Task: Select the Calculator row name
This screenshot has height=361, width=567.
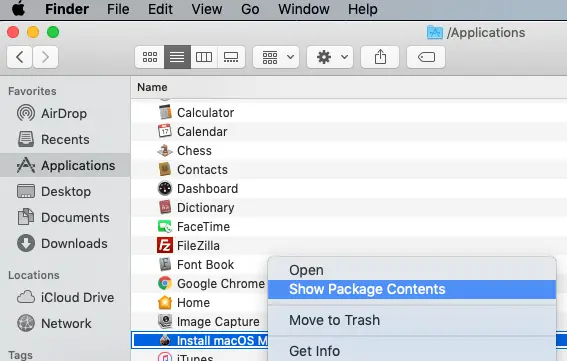Action: coord(205,113)
